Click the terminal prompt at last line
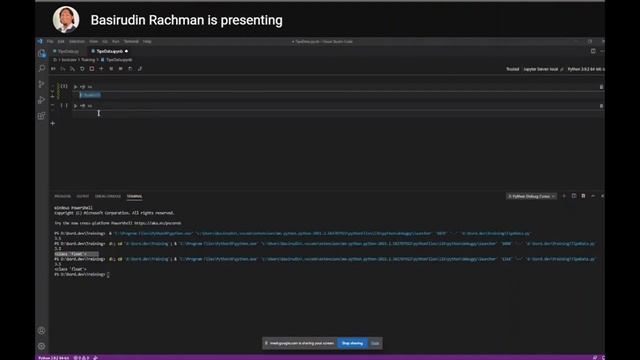The height and width of the screenshot is (360, 640). (82, 275)
